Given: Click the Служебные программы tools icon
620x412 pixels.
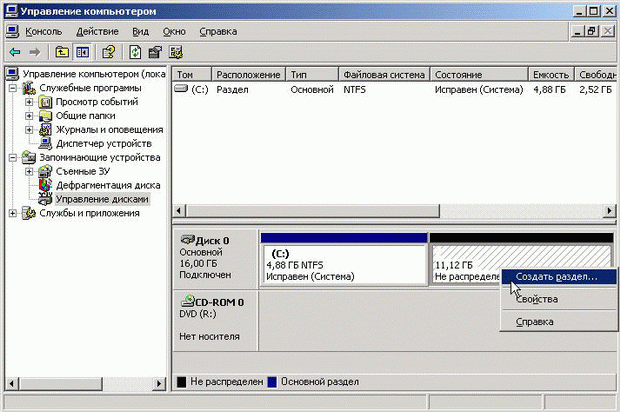Looking at the screenshot, I should click(x=29, y=88).
